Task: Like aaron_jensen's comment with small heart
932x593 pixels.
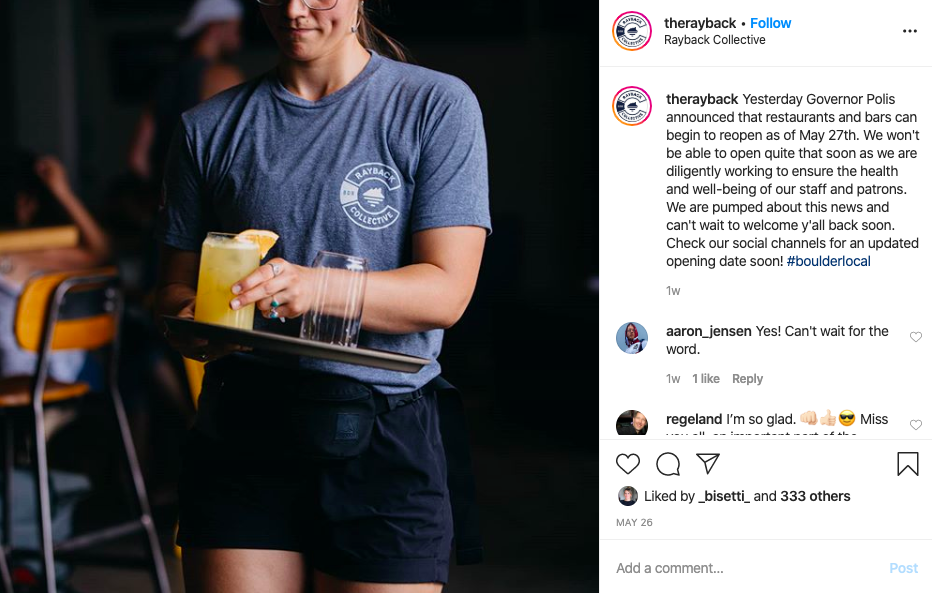Action: (915, 337)
